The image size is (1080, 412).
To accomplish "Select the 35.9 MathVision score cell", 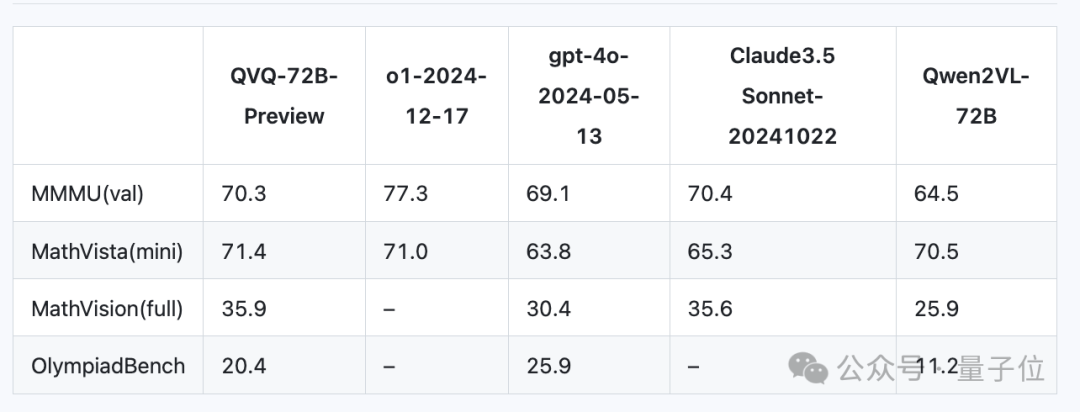I will tap(244, 309).
